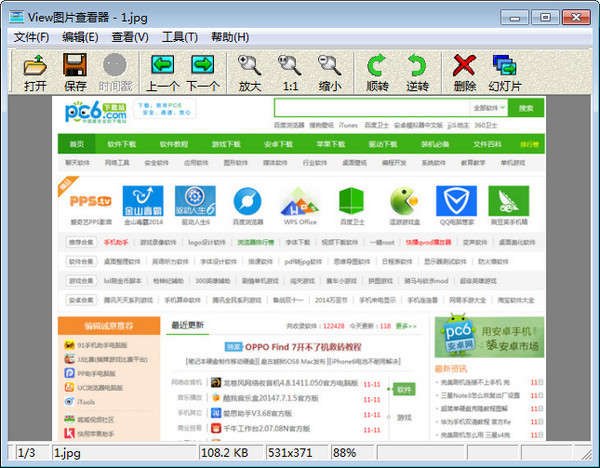Click the green search button in the image

pos(526,108)
